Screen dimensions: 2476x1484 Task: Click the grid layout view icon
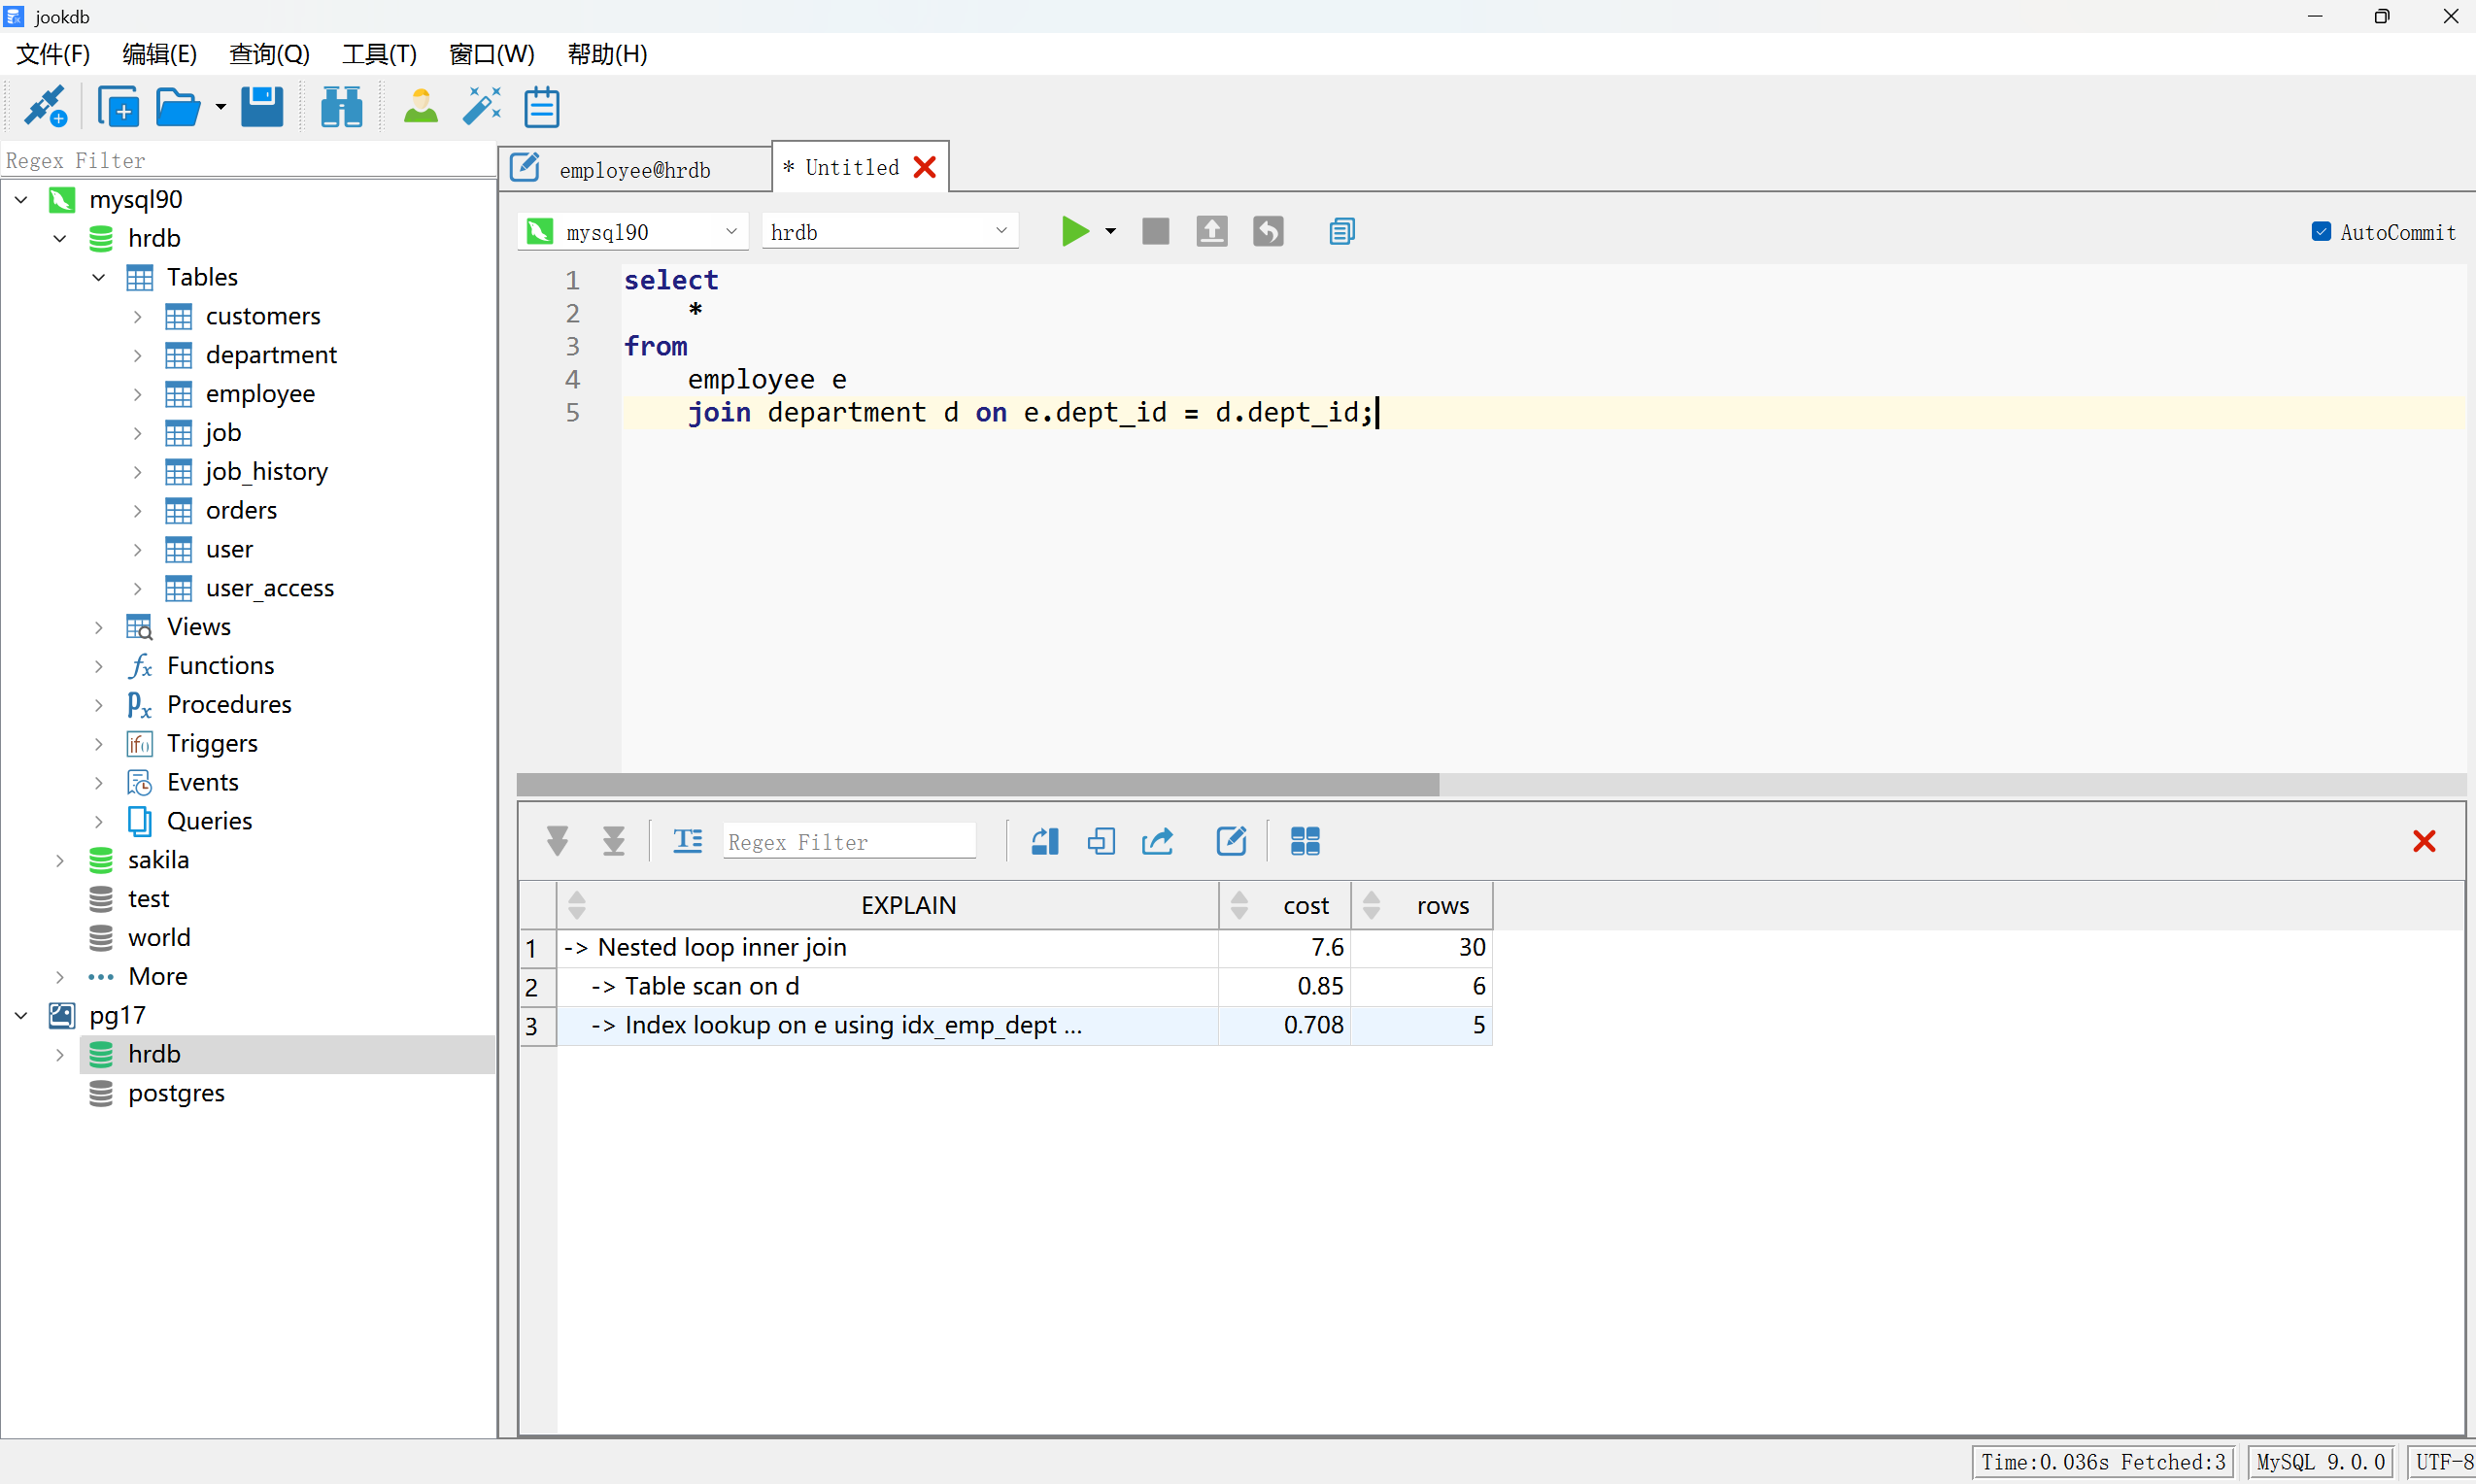1305,841
